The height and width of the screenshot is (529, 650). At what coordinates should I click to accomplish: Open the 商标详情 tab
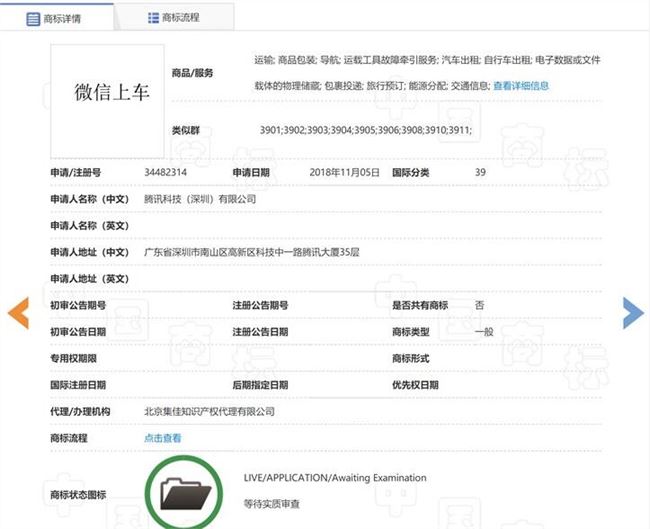(x=57, y=17)
